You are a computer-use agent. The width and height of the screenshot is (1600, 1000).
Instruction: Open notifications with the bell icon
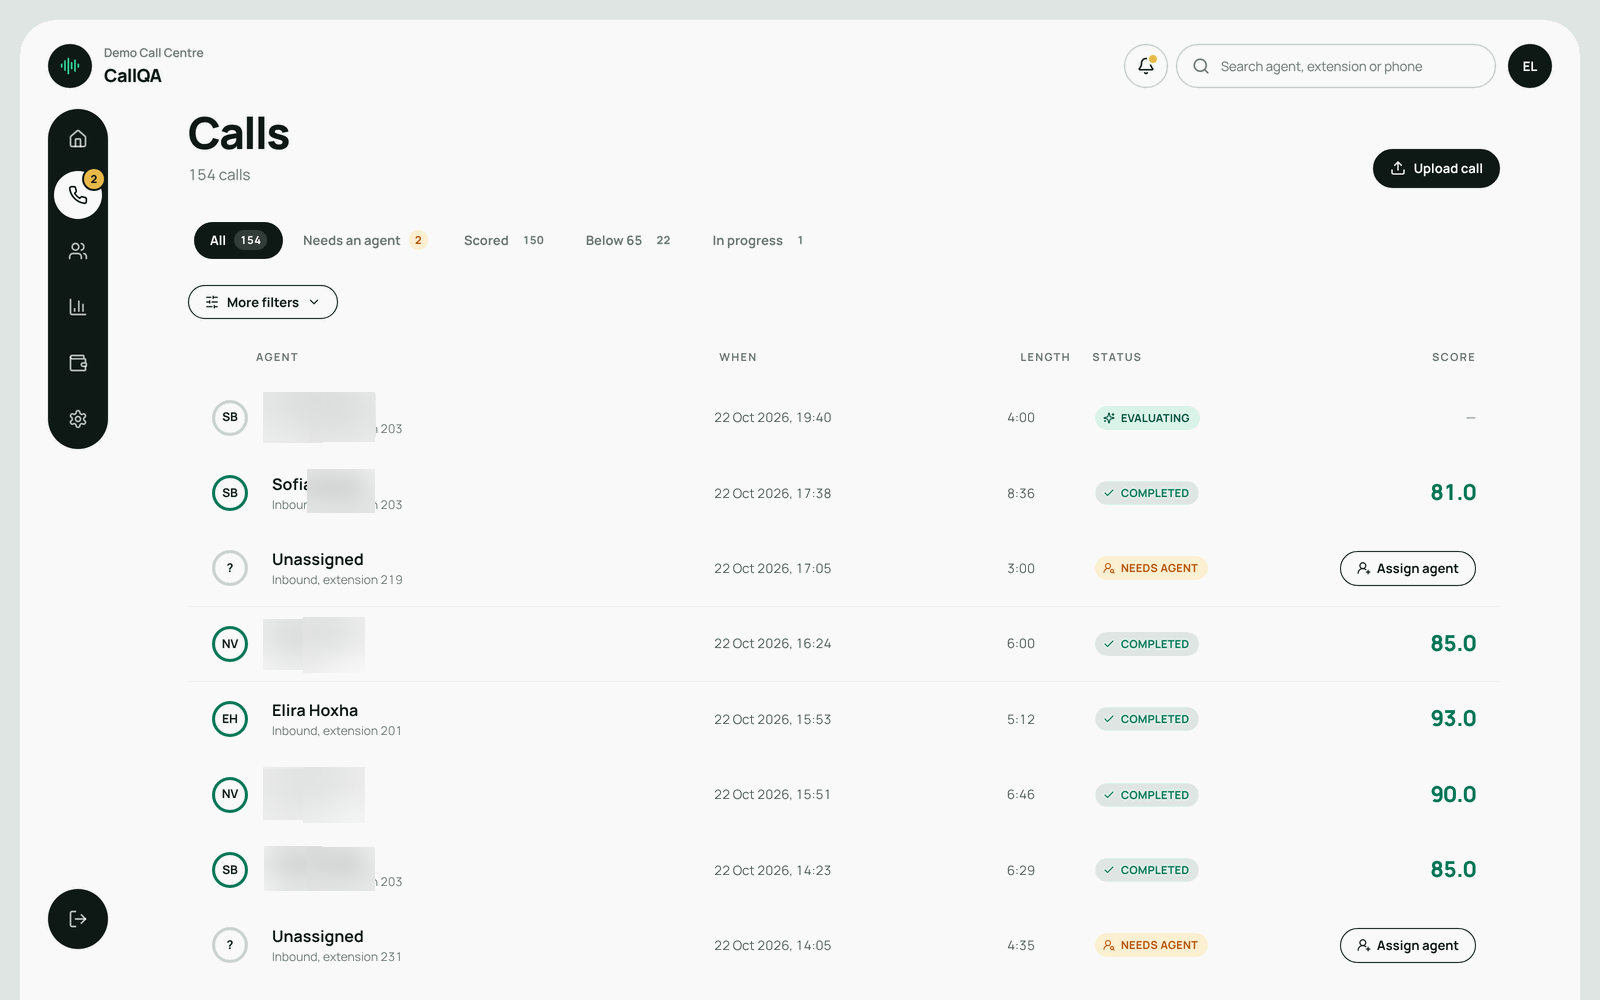click(1146, 66)
